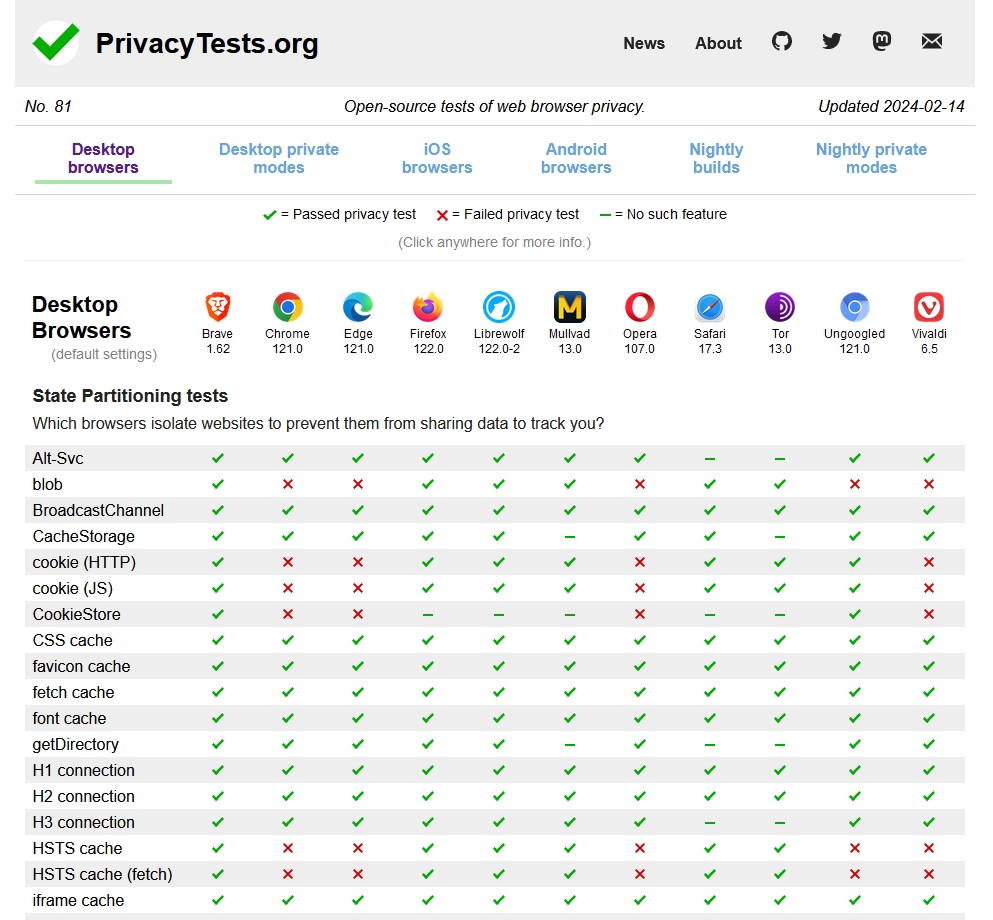Click the HSTS cache row label

[77, 848]
